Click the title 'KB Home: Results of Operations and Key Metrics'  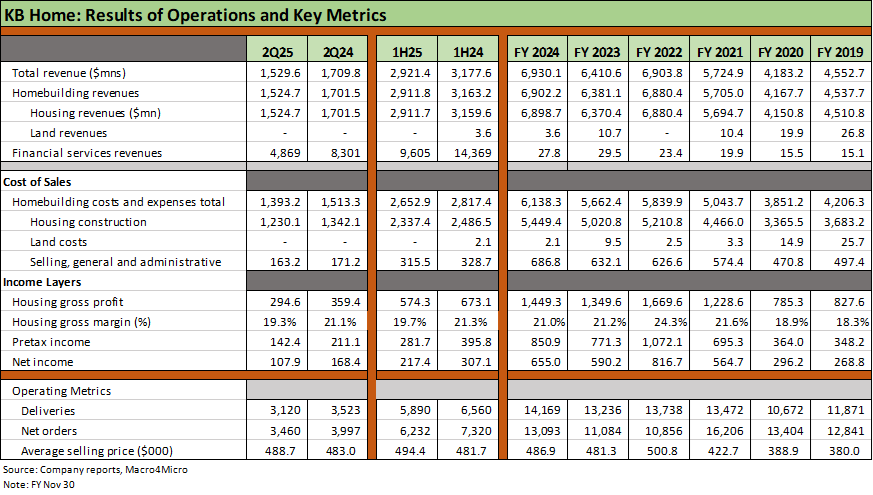tap(195, 15)
